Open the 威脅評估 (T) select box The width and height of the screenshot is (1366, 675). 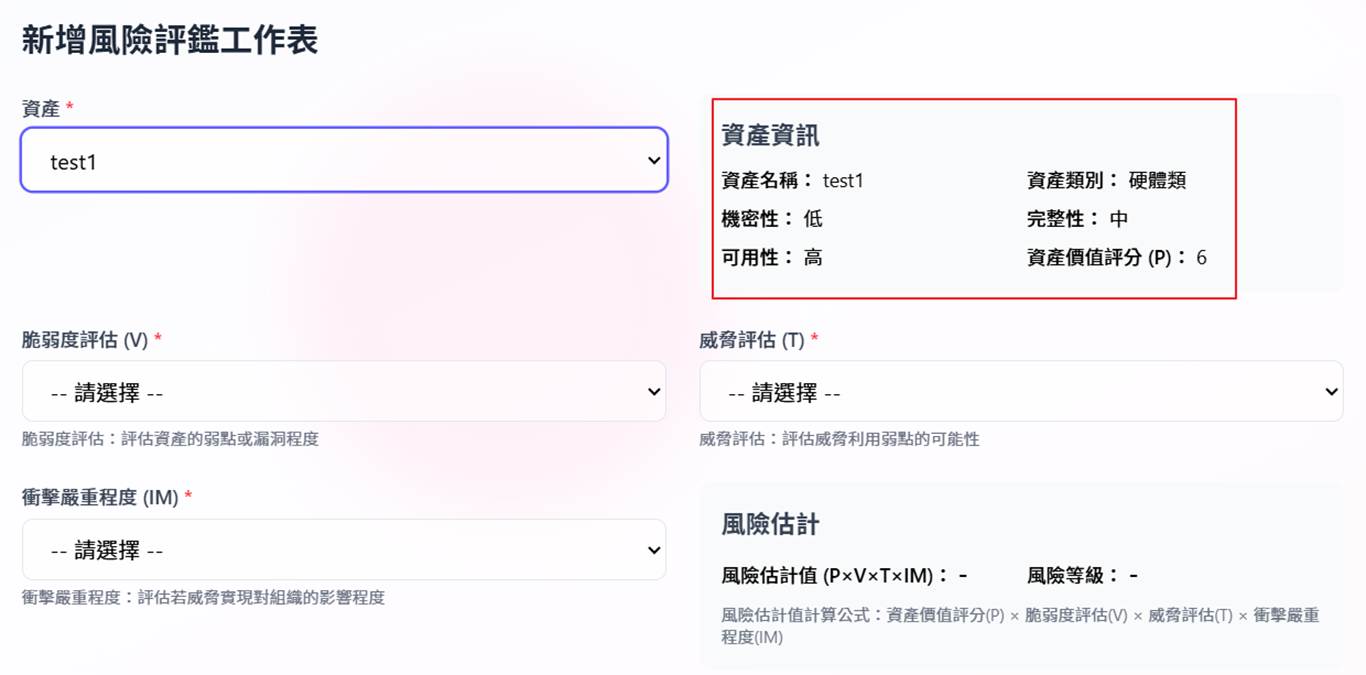click(1020, 392)
